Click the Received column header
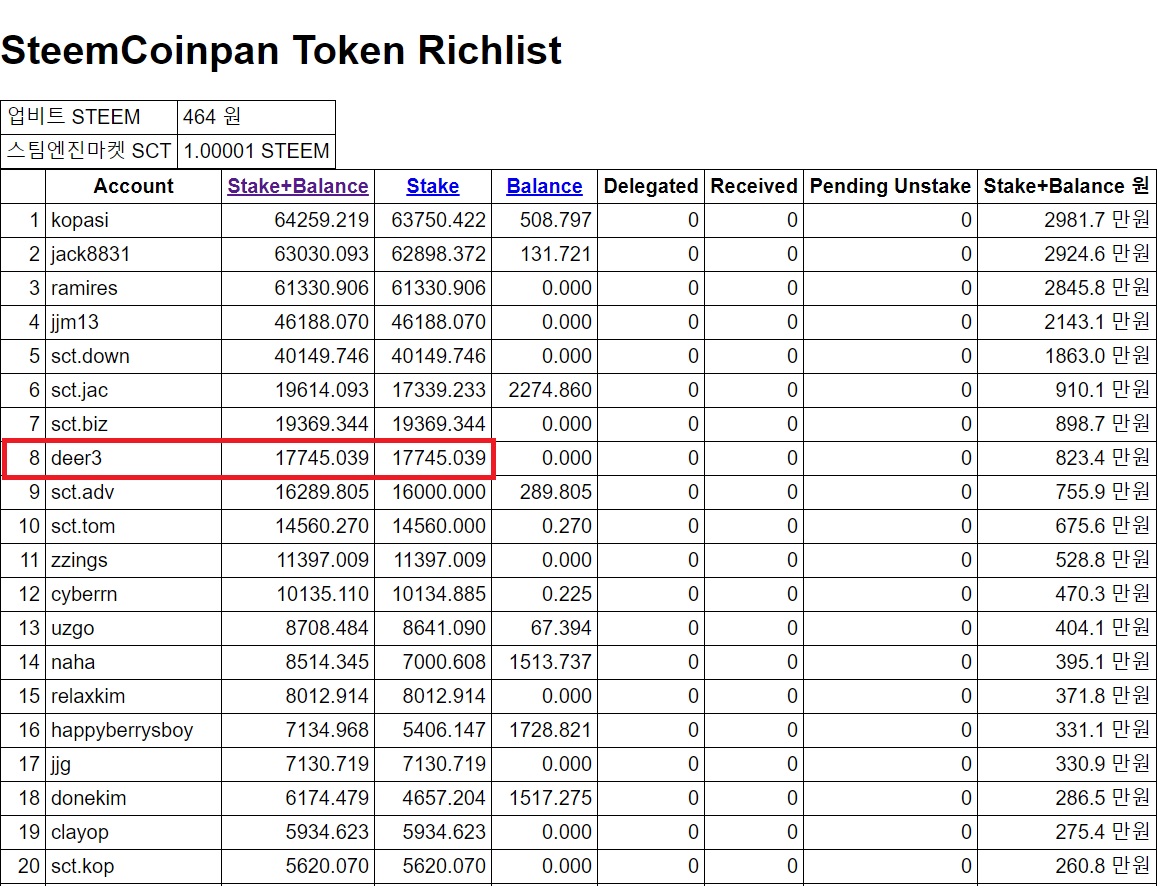1160x888 pixels. pyautogui.click(x=754, y=186)
